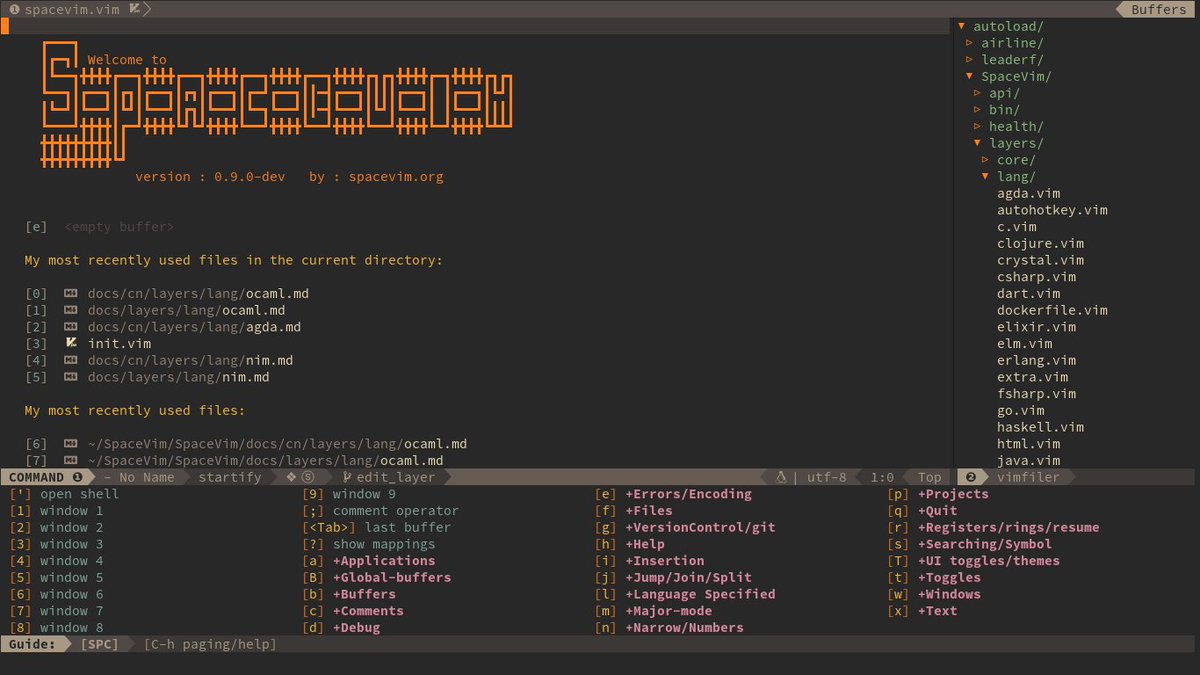Image resolution: width=1200 pixels, height=675 pixels.
Task: Click the syntax-check symbols in the statusline
Action: coord(300,478)
